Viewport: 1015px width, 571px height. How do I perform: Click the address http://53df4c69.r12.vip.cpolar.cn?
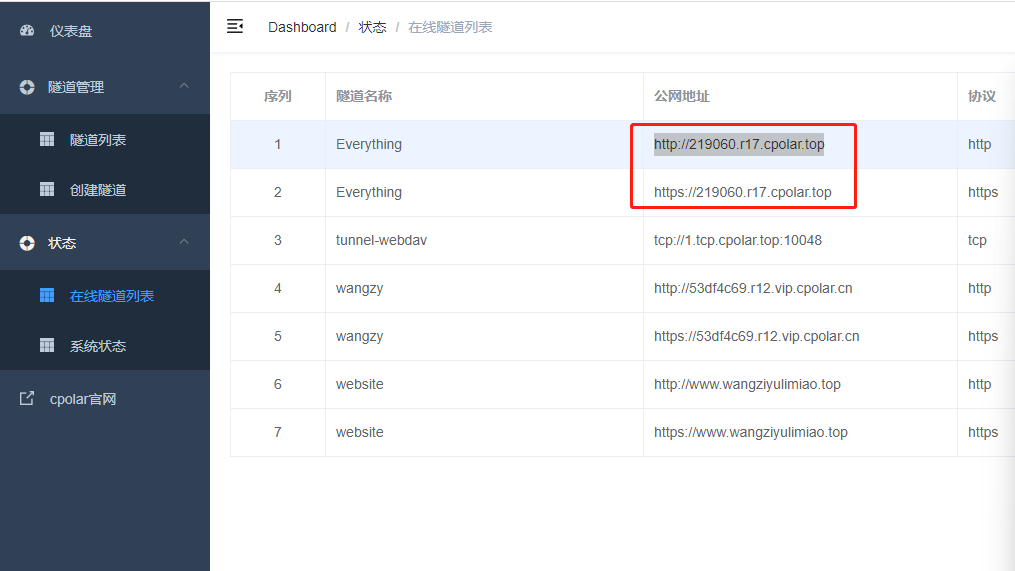pyautogui.click(x=753, y=288)
